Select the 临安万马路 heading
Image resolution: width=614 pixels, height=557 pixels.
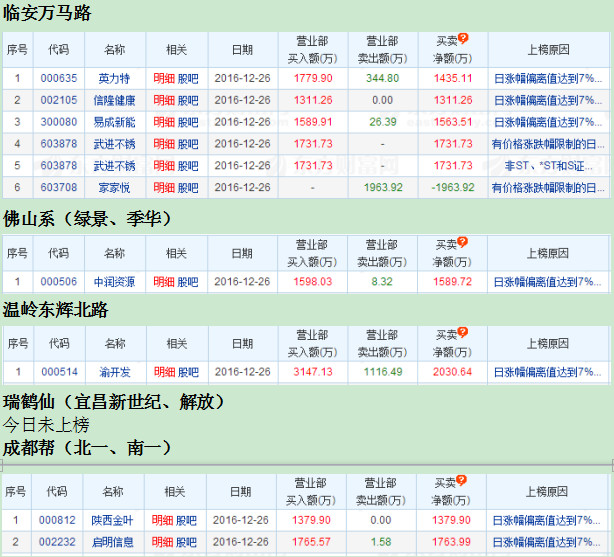tap(47, 13)
